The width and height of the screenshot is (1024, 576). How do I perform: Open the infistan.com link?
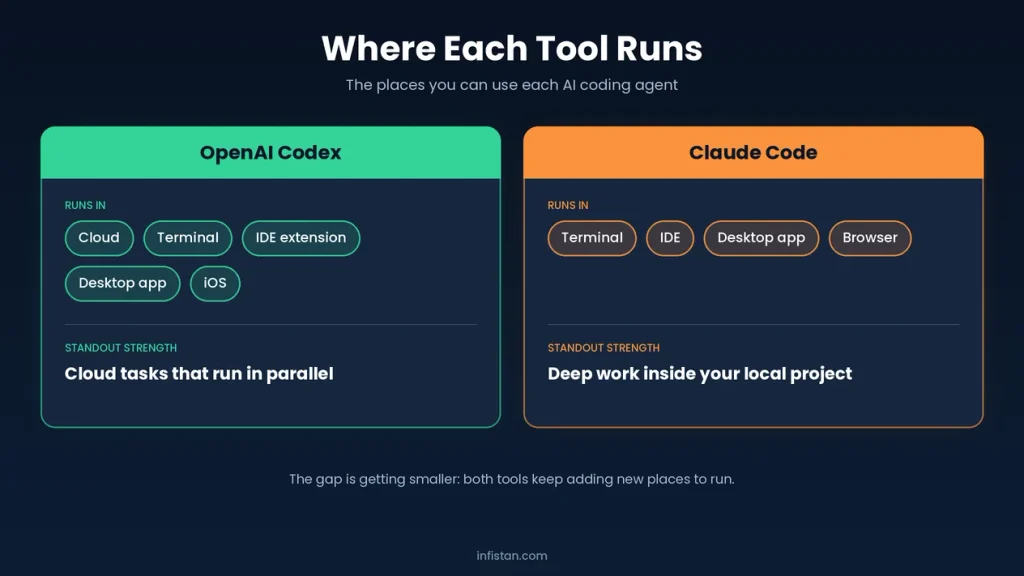point(512,556)
